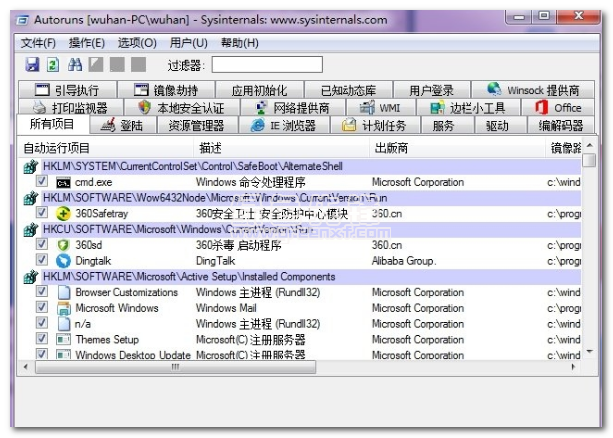Screen dimensions: 613x438
Task: Switch to the 已知动态库 tab
Action: [349, 90]
